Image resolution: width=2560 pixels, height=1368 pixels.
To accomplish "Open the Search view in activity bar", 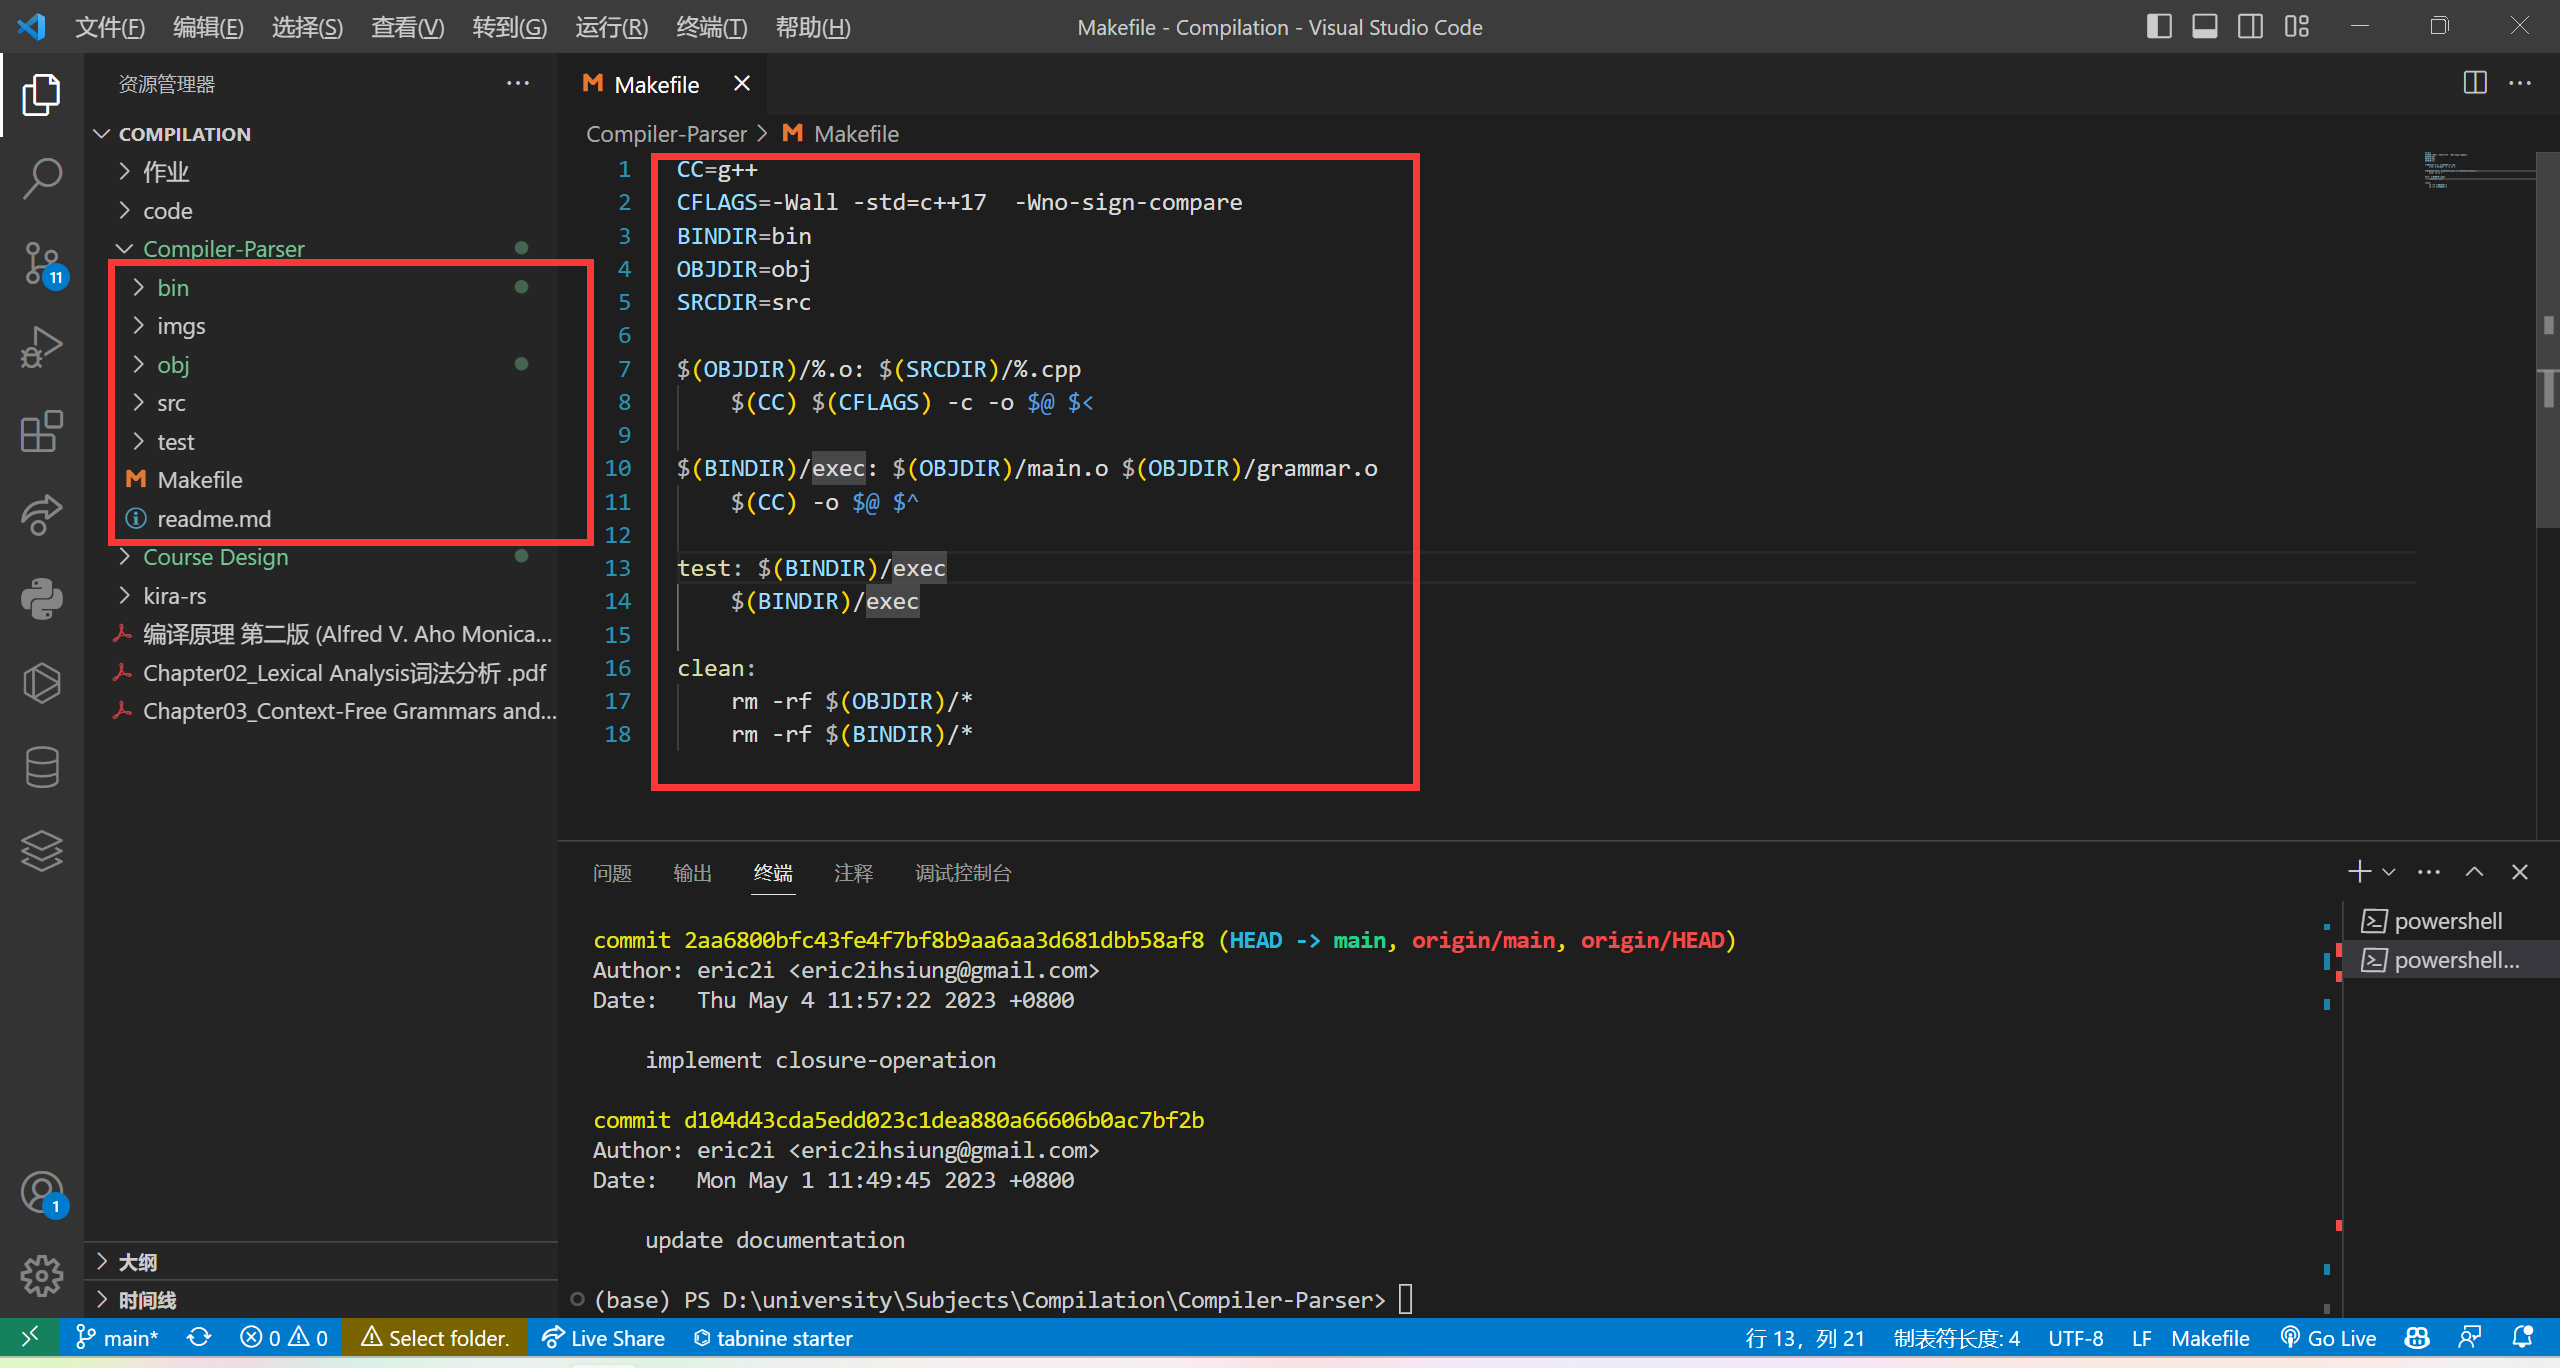I will tap(41, 179).
